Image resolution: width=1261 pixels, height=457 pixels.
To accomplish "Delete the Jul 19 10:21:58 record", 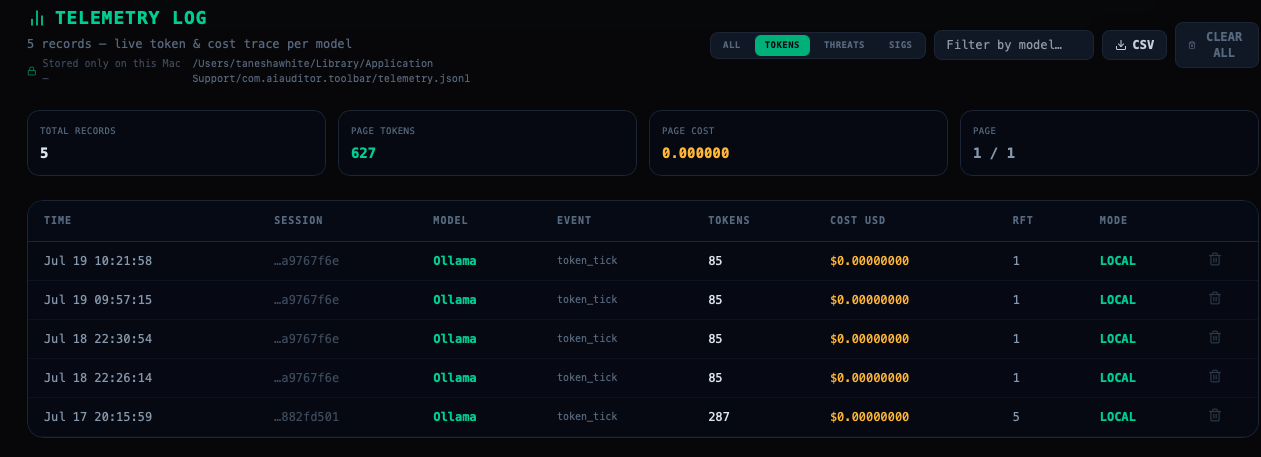I will coord(1215,259).
